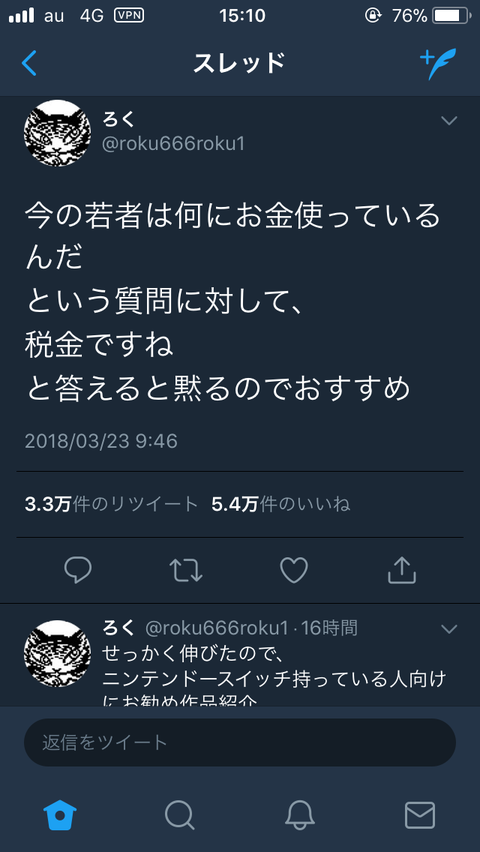View the 5.4万件のいいね list

pos(281,505)
